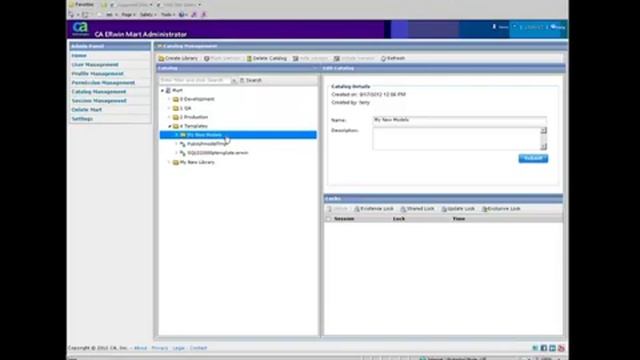Click the YouTube icon in footer
Viewport: 640px width, 360px height.
(561, 348)
